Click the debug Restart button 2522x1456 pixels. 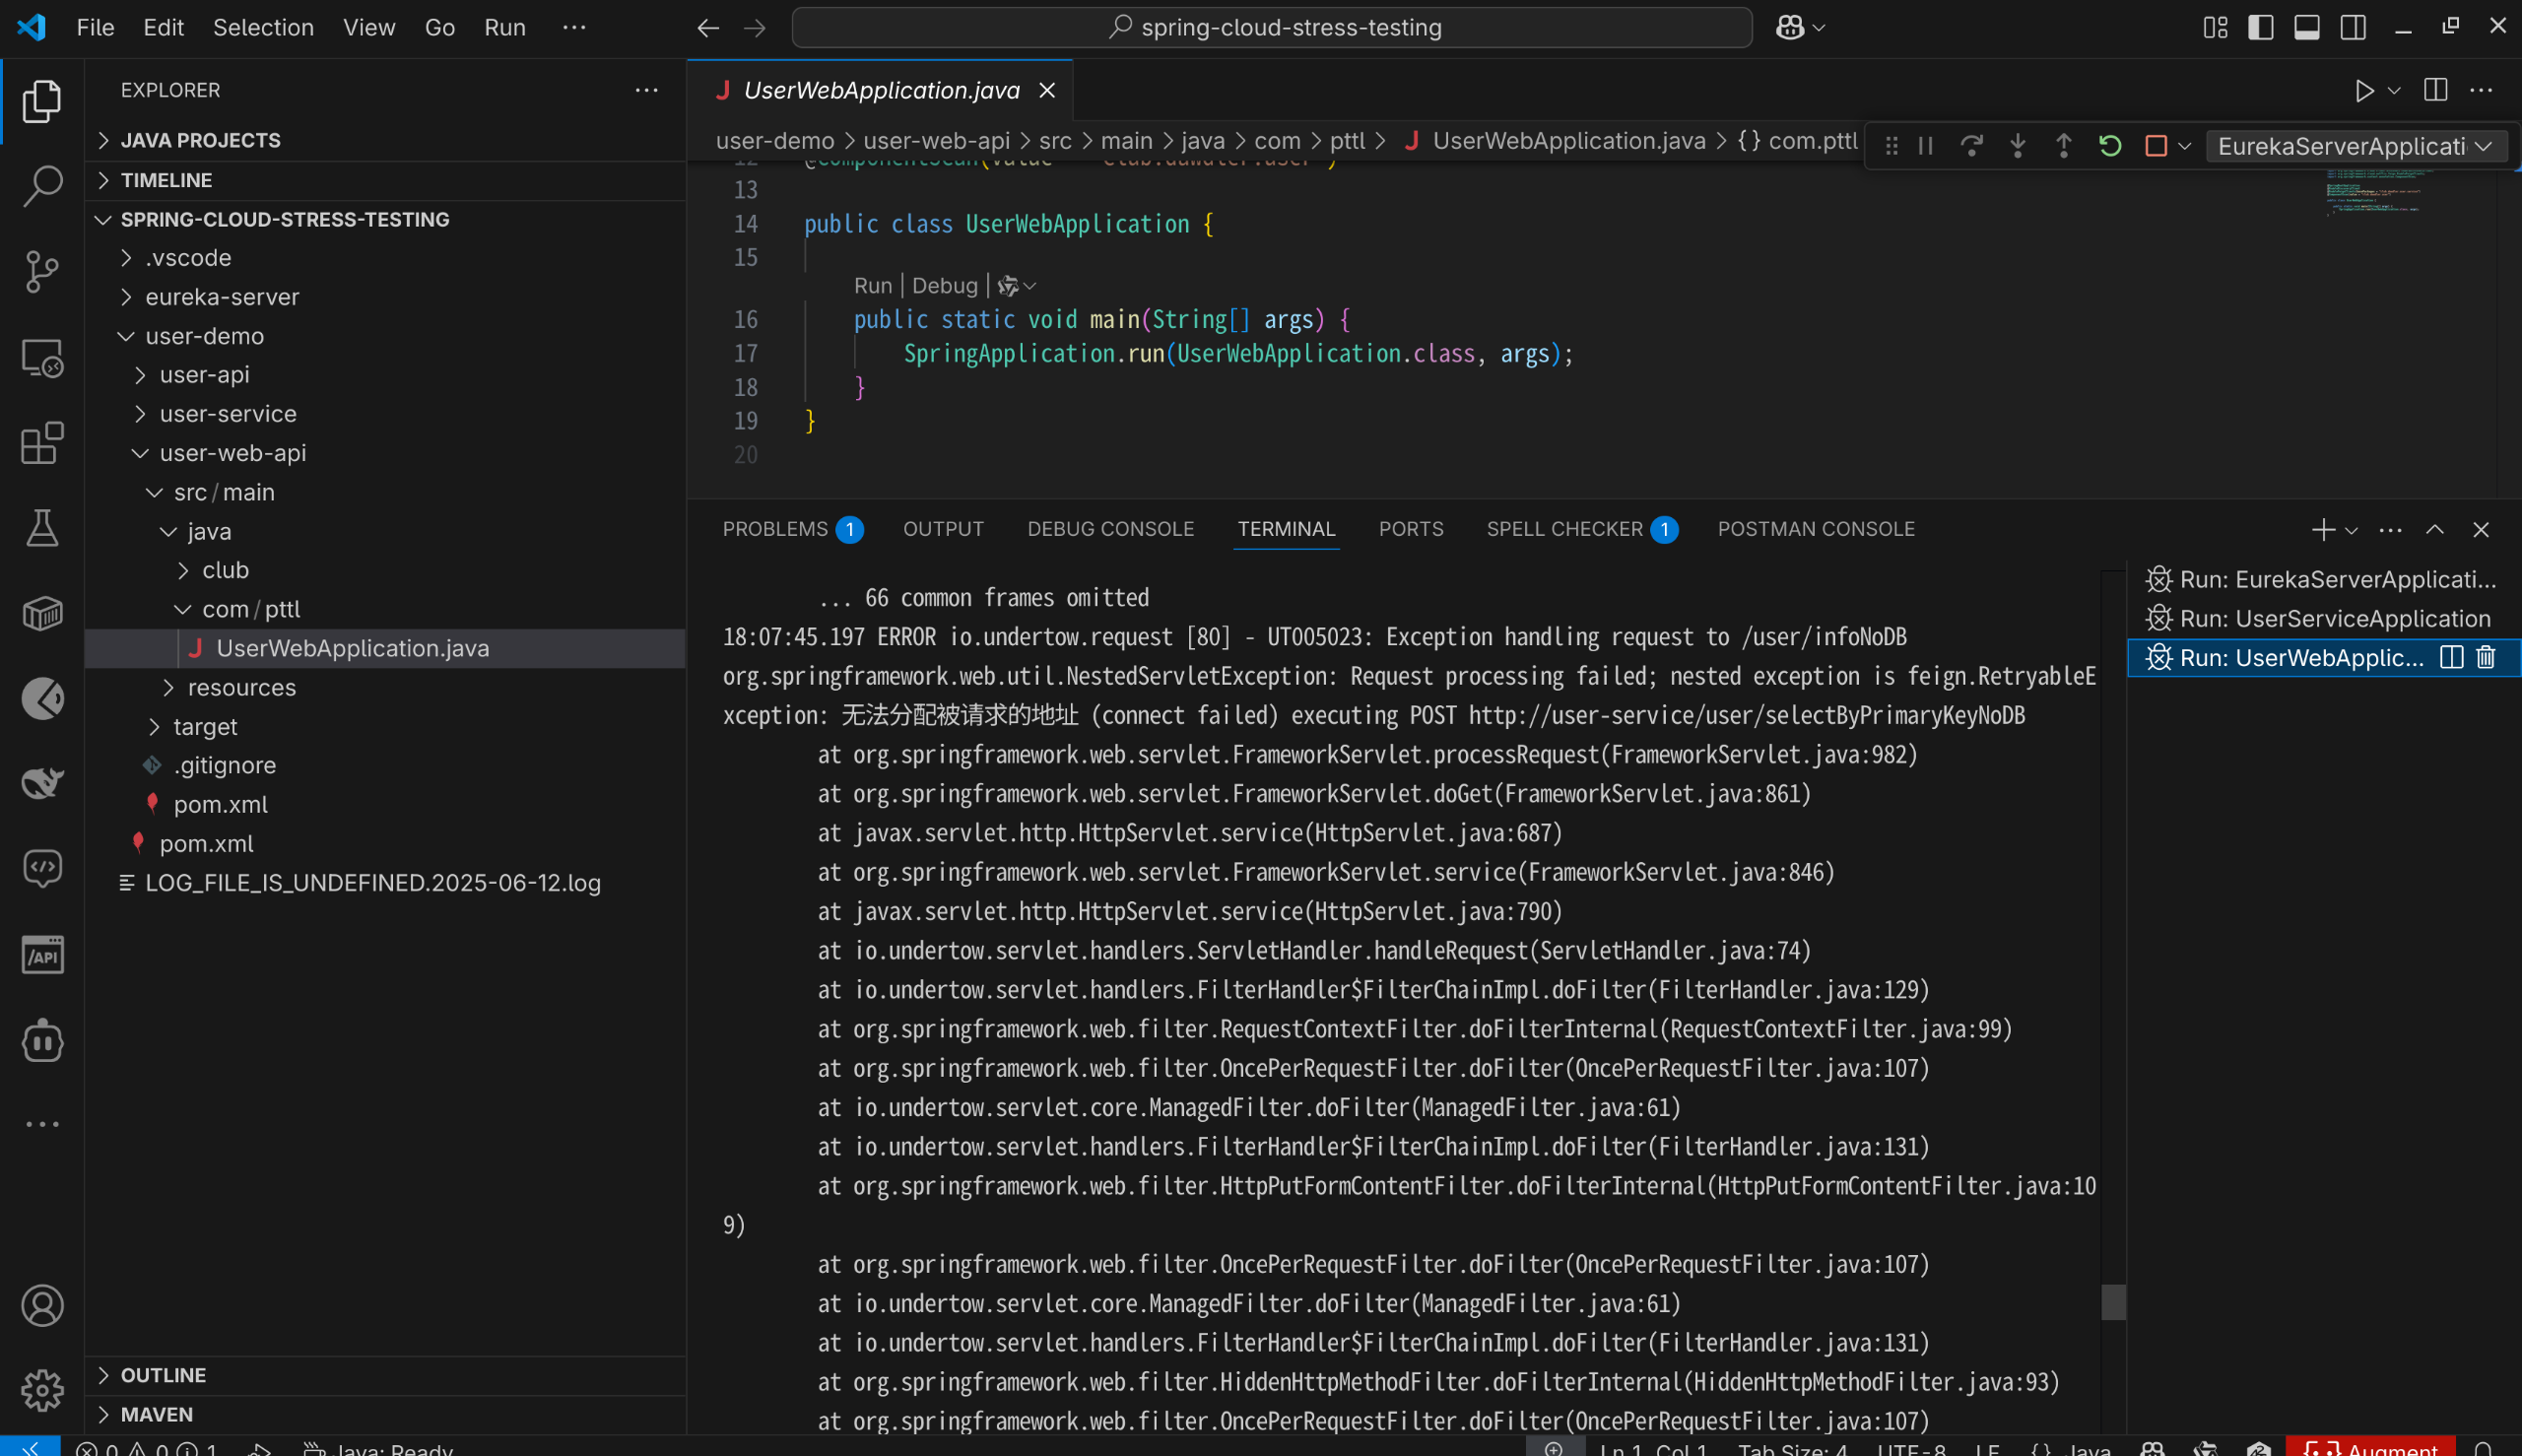click(x=2110, y=146)
